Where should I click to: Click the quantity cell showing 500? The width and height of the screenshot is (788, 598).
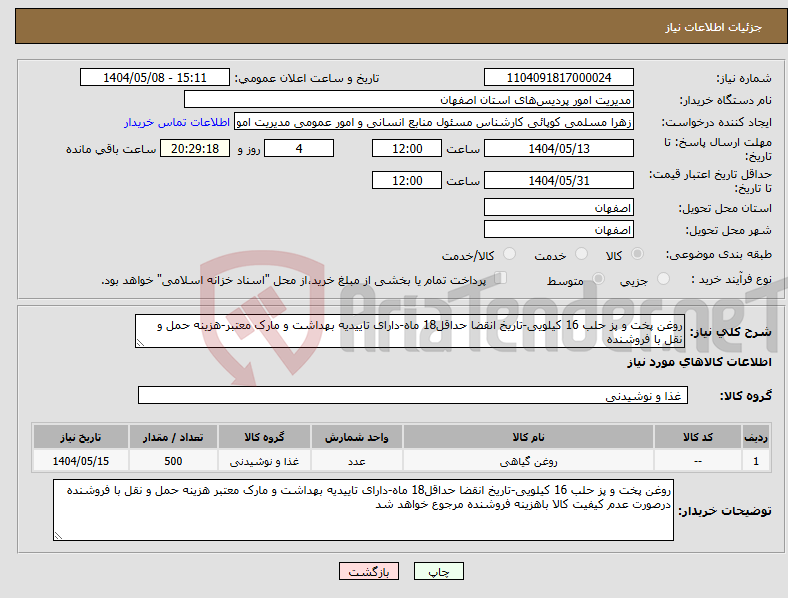tap(173, 461)
